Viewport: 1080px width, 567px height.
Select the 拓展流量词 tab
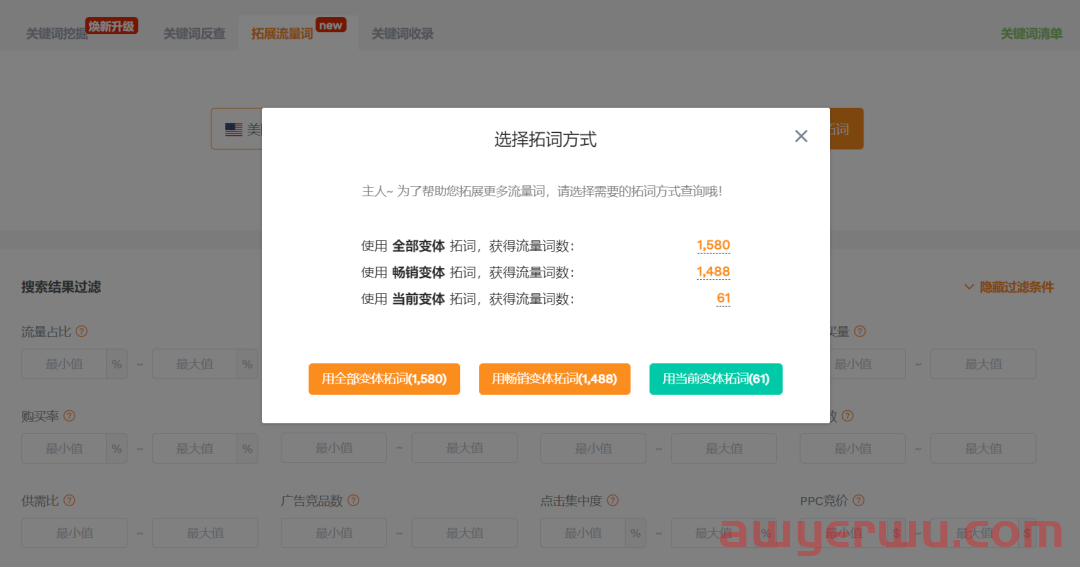(x=282, y=34)
